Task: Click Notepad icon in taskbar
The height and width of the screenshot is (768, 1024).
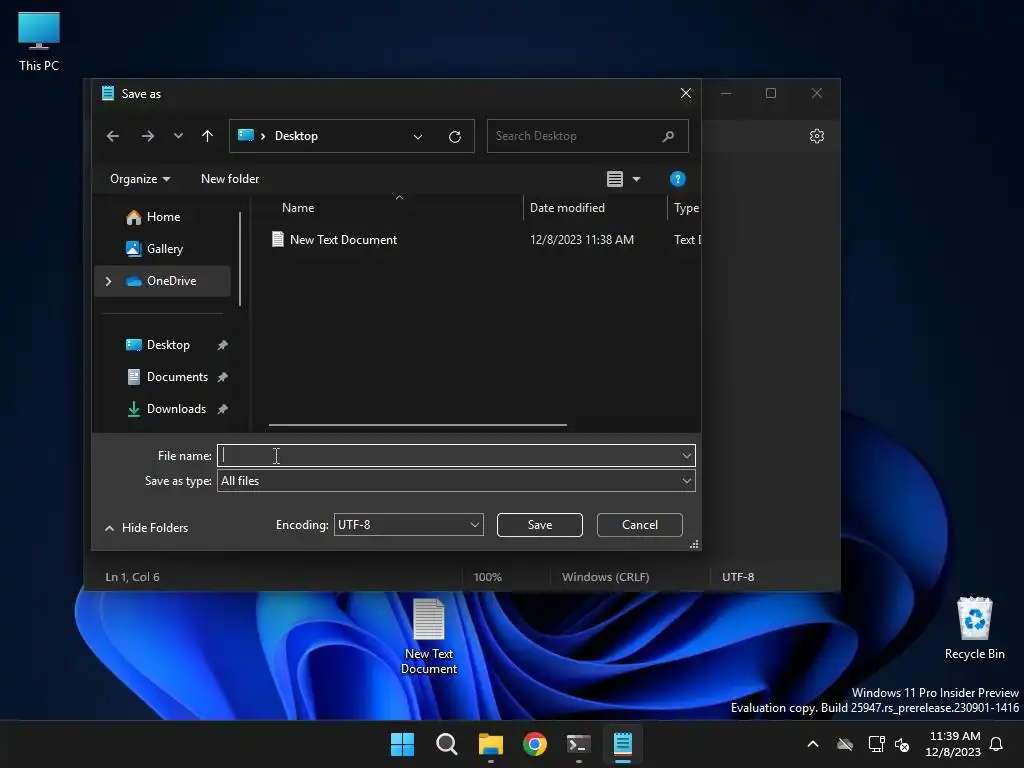Action: click(x=622, y=744)
